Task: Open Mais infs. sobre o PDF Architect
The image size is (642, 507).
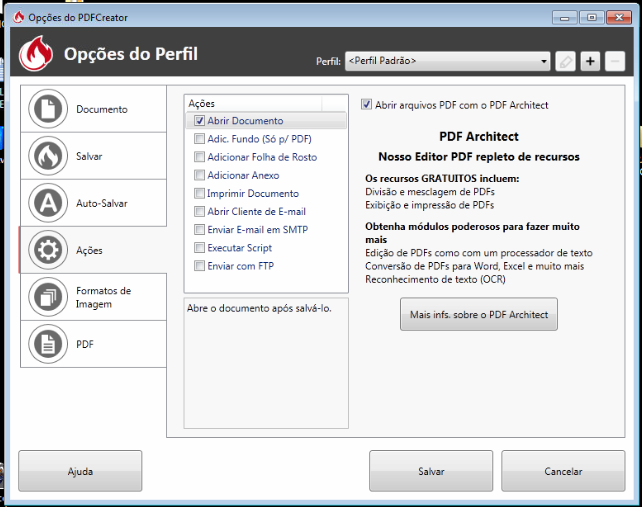Action: tap(479, 314)
